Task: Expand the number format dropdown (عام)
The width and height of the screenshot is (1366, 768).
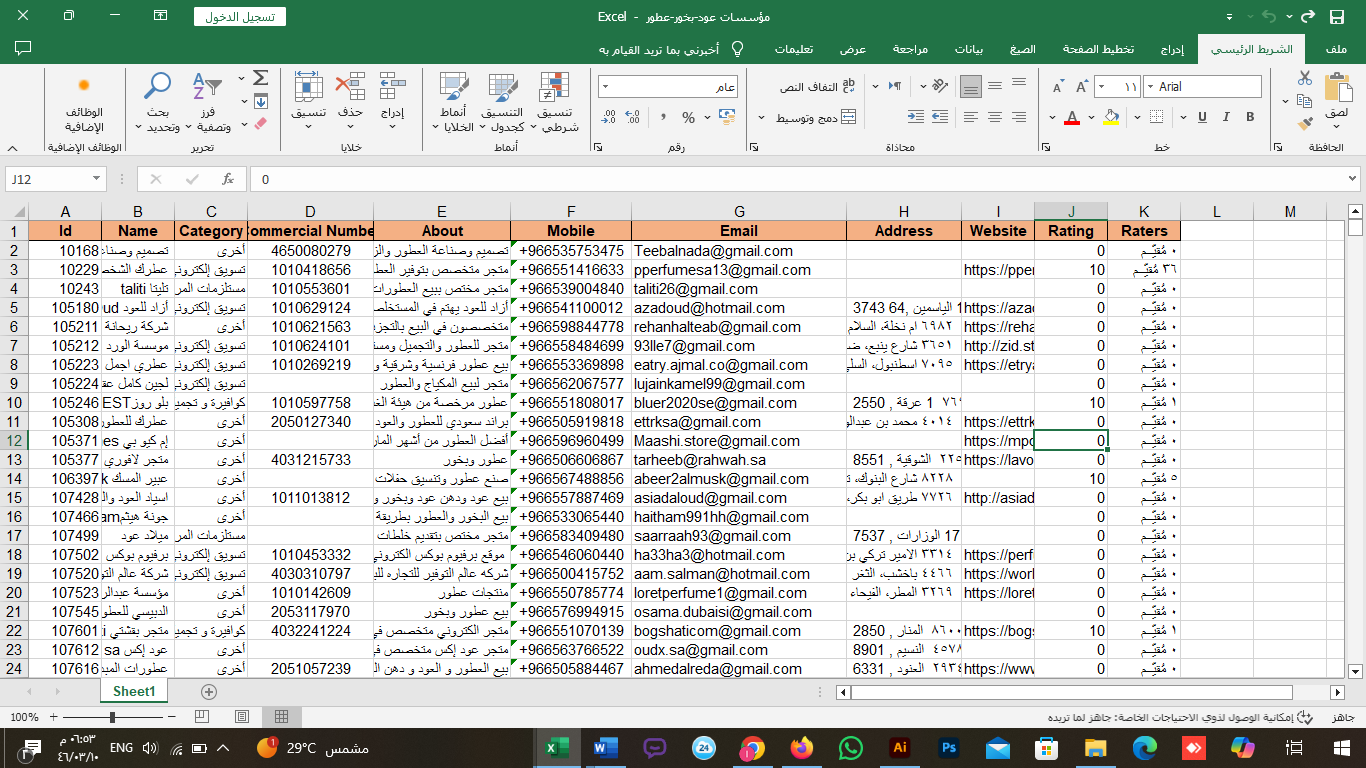Action: tap(606, 87)
